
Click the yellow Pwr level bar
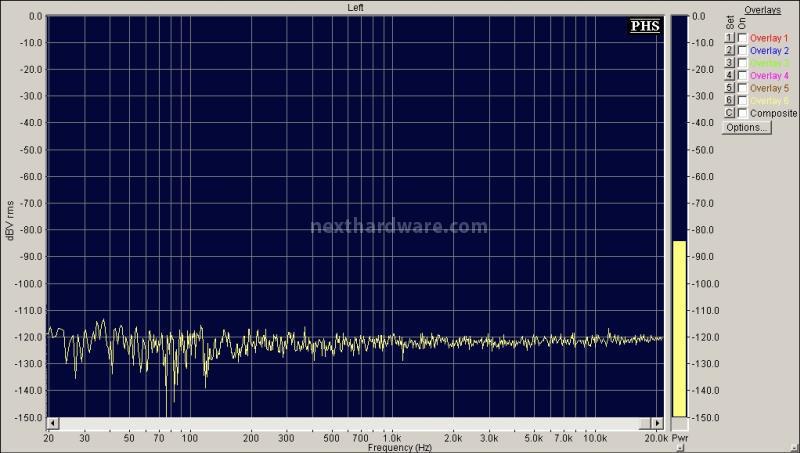679,329
